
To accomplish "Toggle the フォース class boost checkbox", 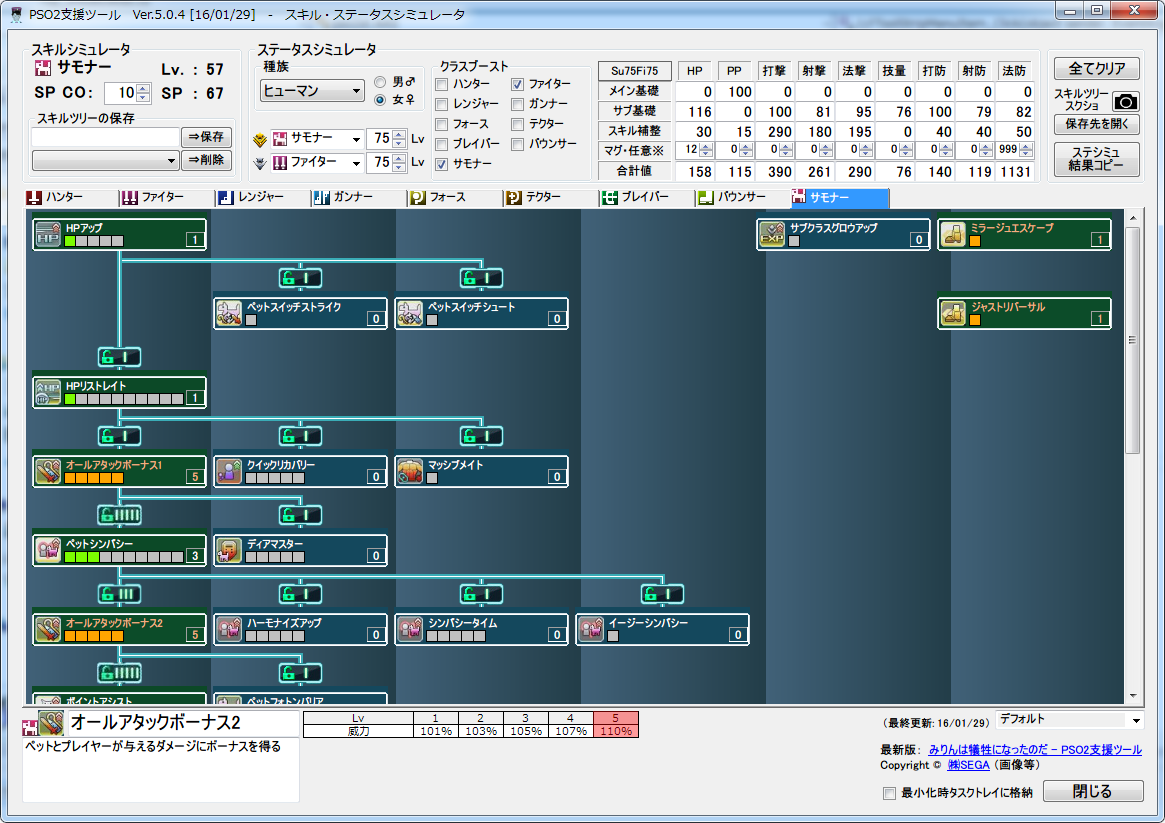I will [x=441, y=124].
